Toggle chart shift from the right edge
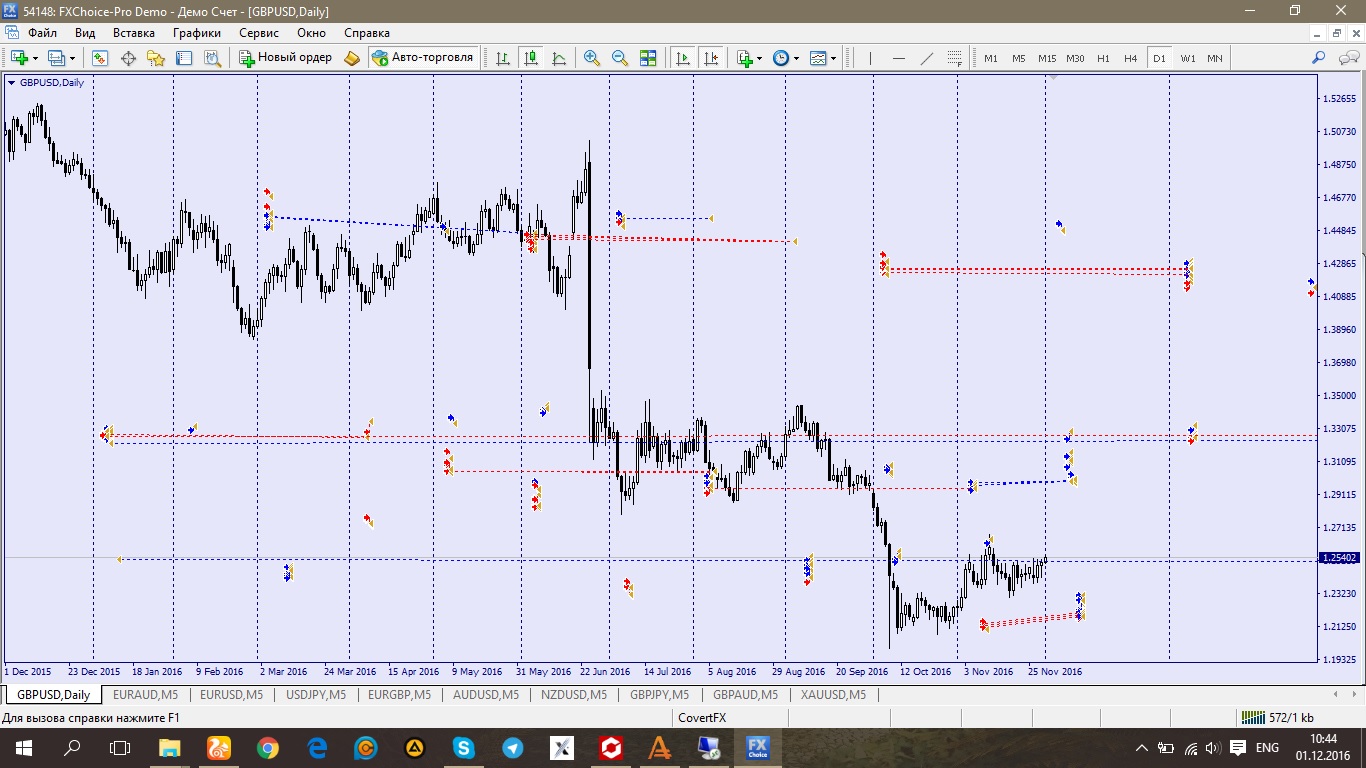 [x=711, y=58]
